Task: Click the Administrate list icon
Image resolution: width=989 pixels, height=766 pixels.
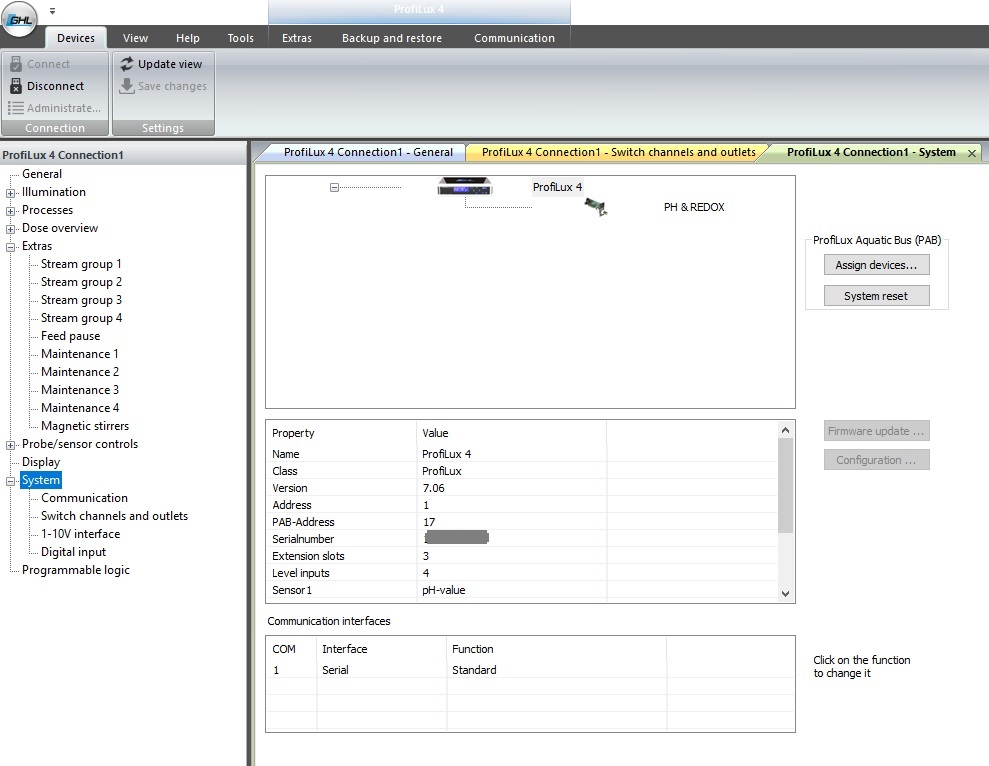Action: click(x=16, y=108)
